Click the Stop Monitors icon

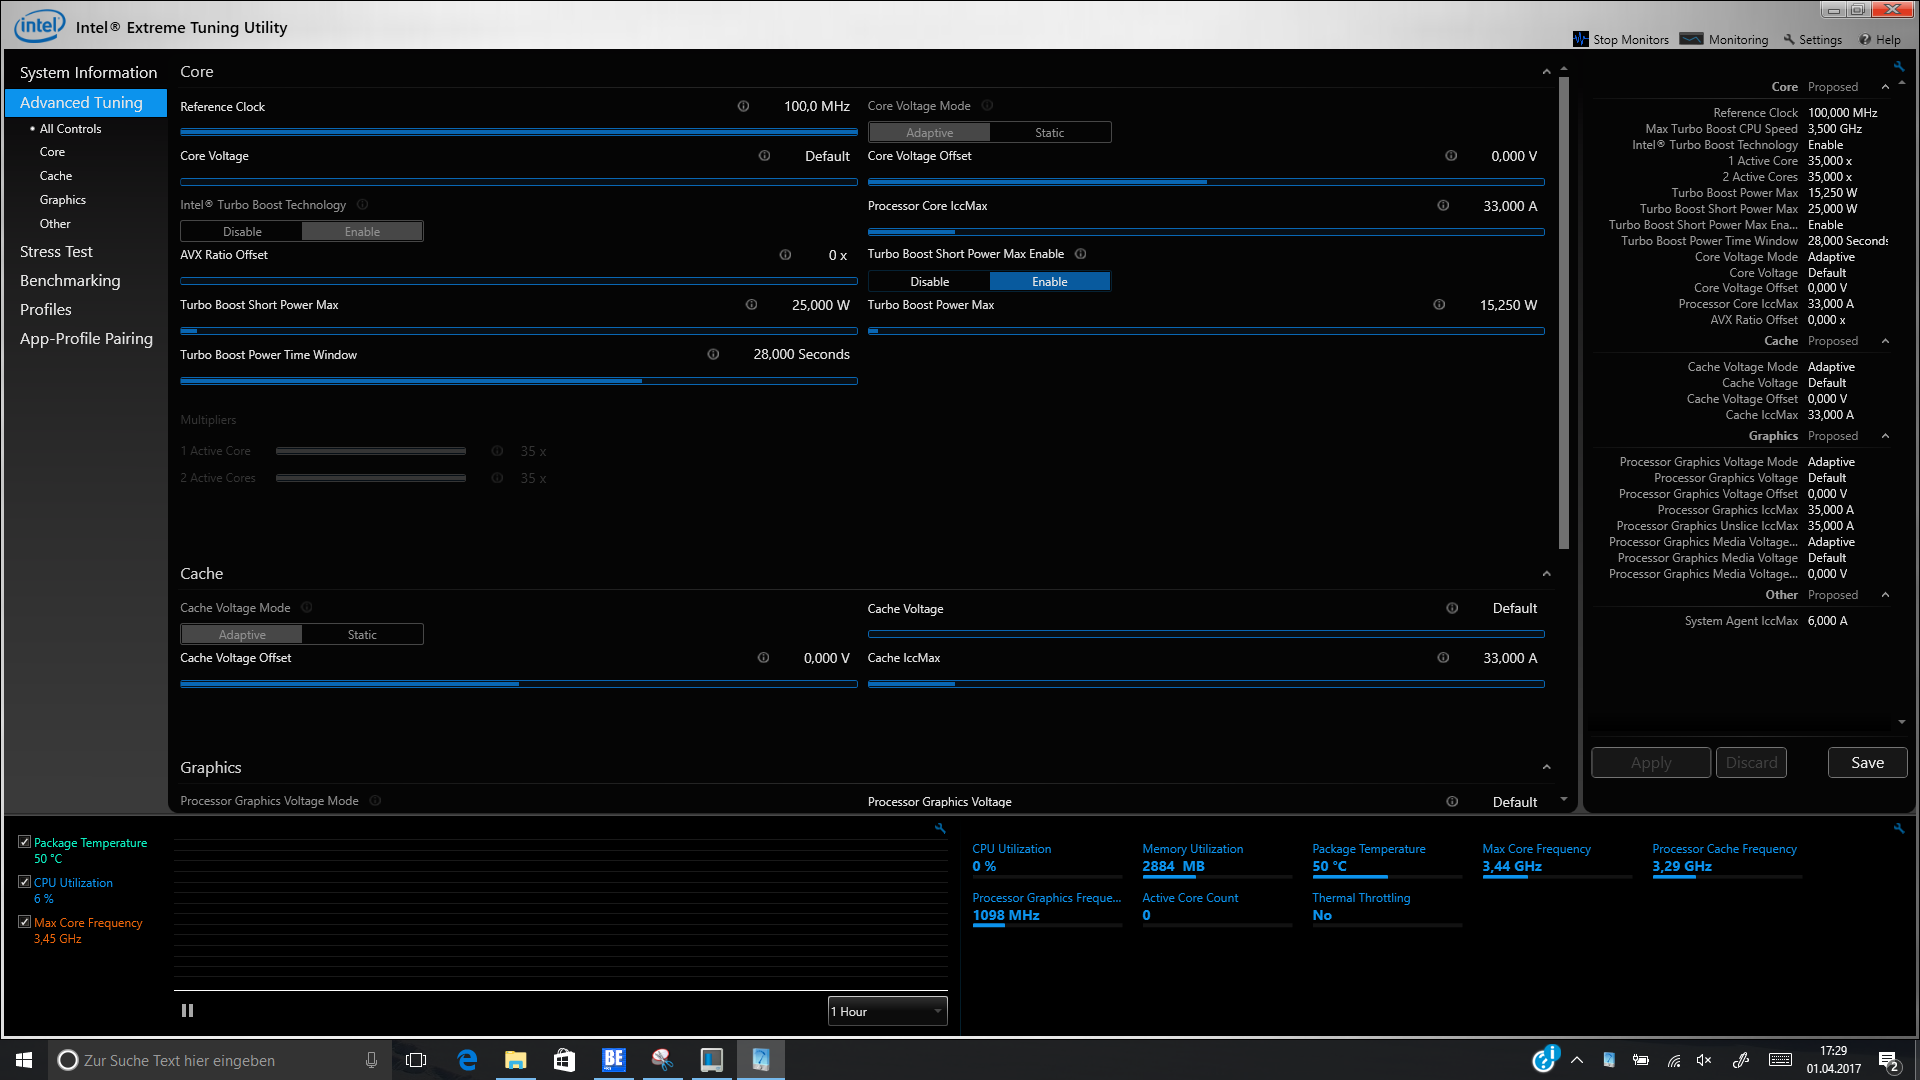[1581, 39]
